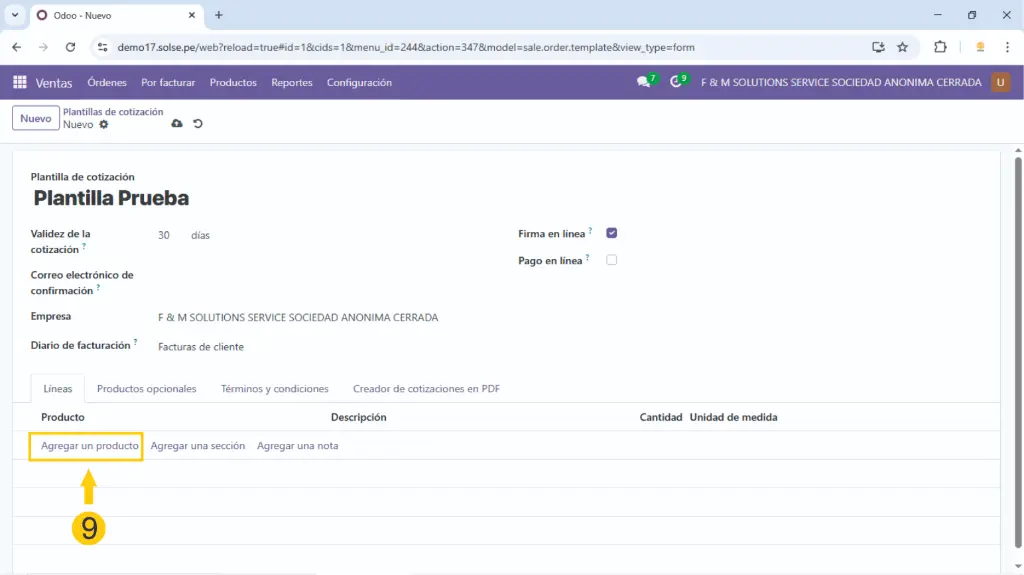Viewport: 1024px width, 575px height.
Task: Open the gear actions menu
Action: click(104, 125)
